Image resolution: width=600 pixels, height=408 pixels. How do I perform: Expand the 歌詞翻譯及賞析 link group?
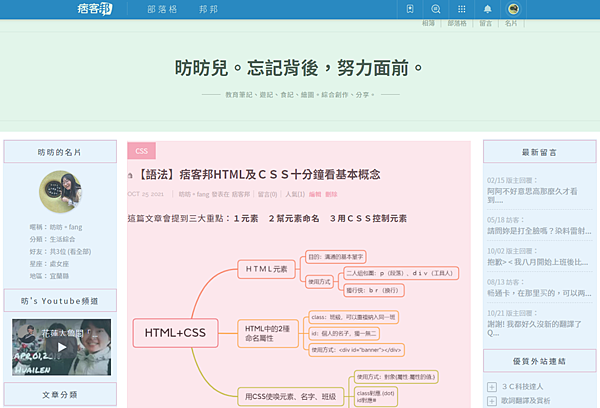pos(492,401)
